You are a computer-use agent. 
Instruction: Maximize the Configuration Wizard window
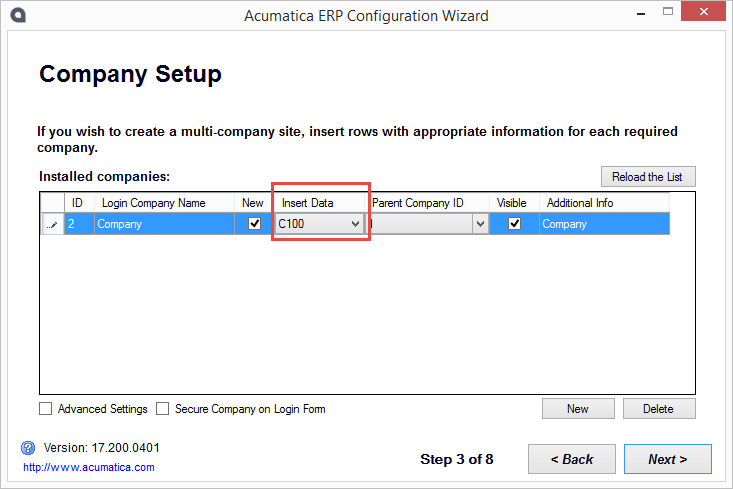coord(668,12)
